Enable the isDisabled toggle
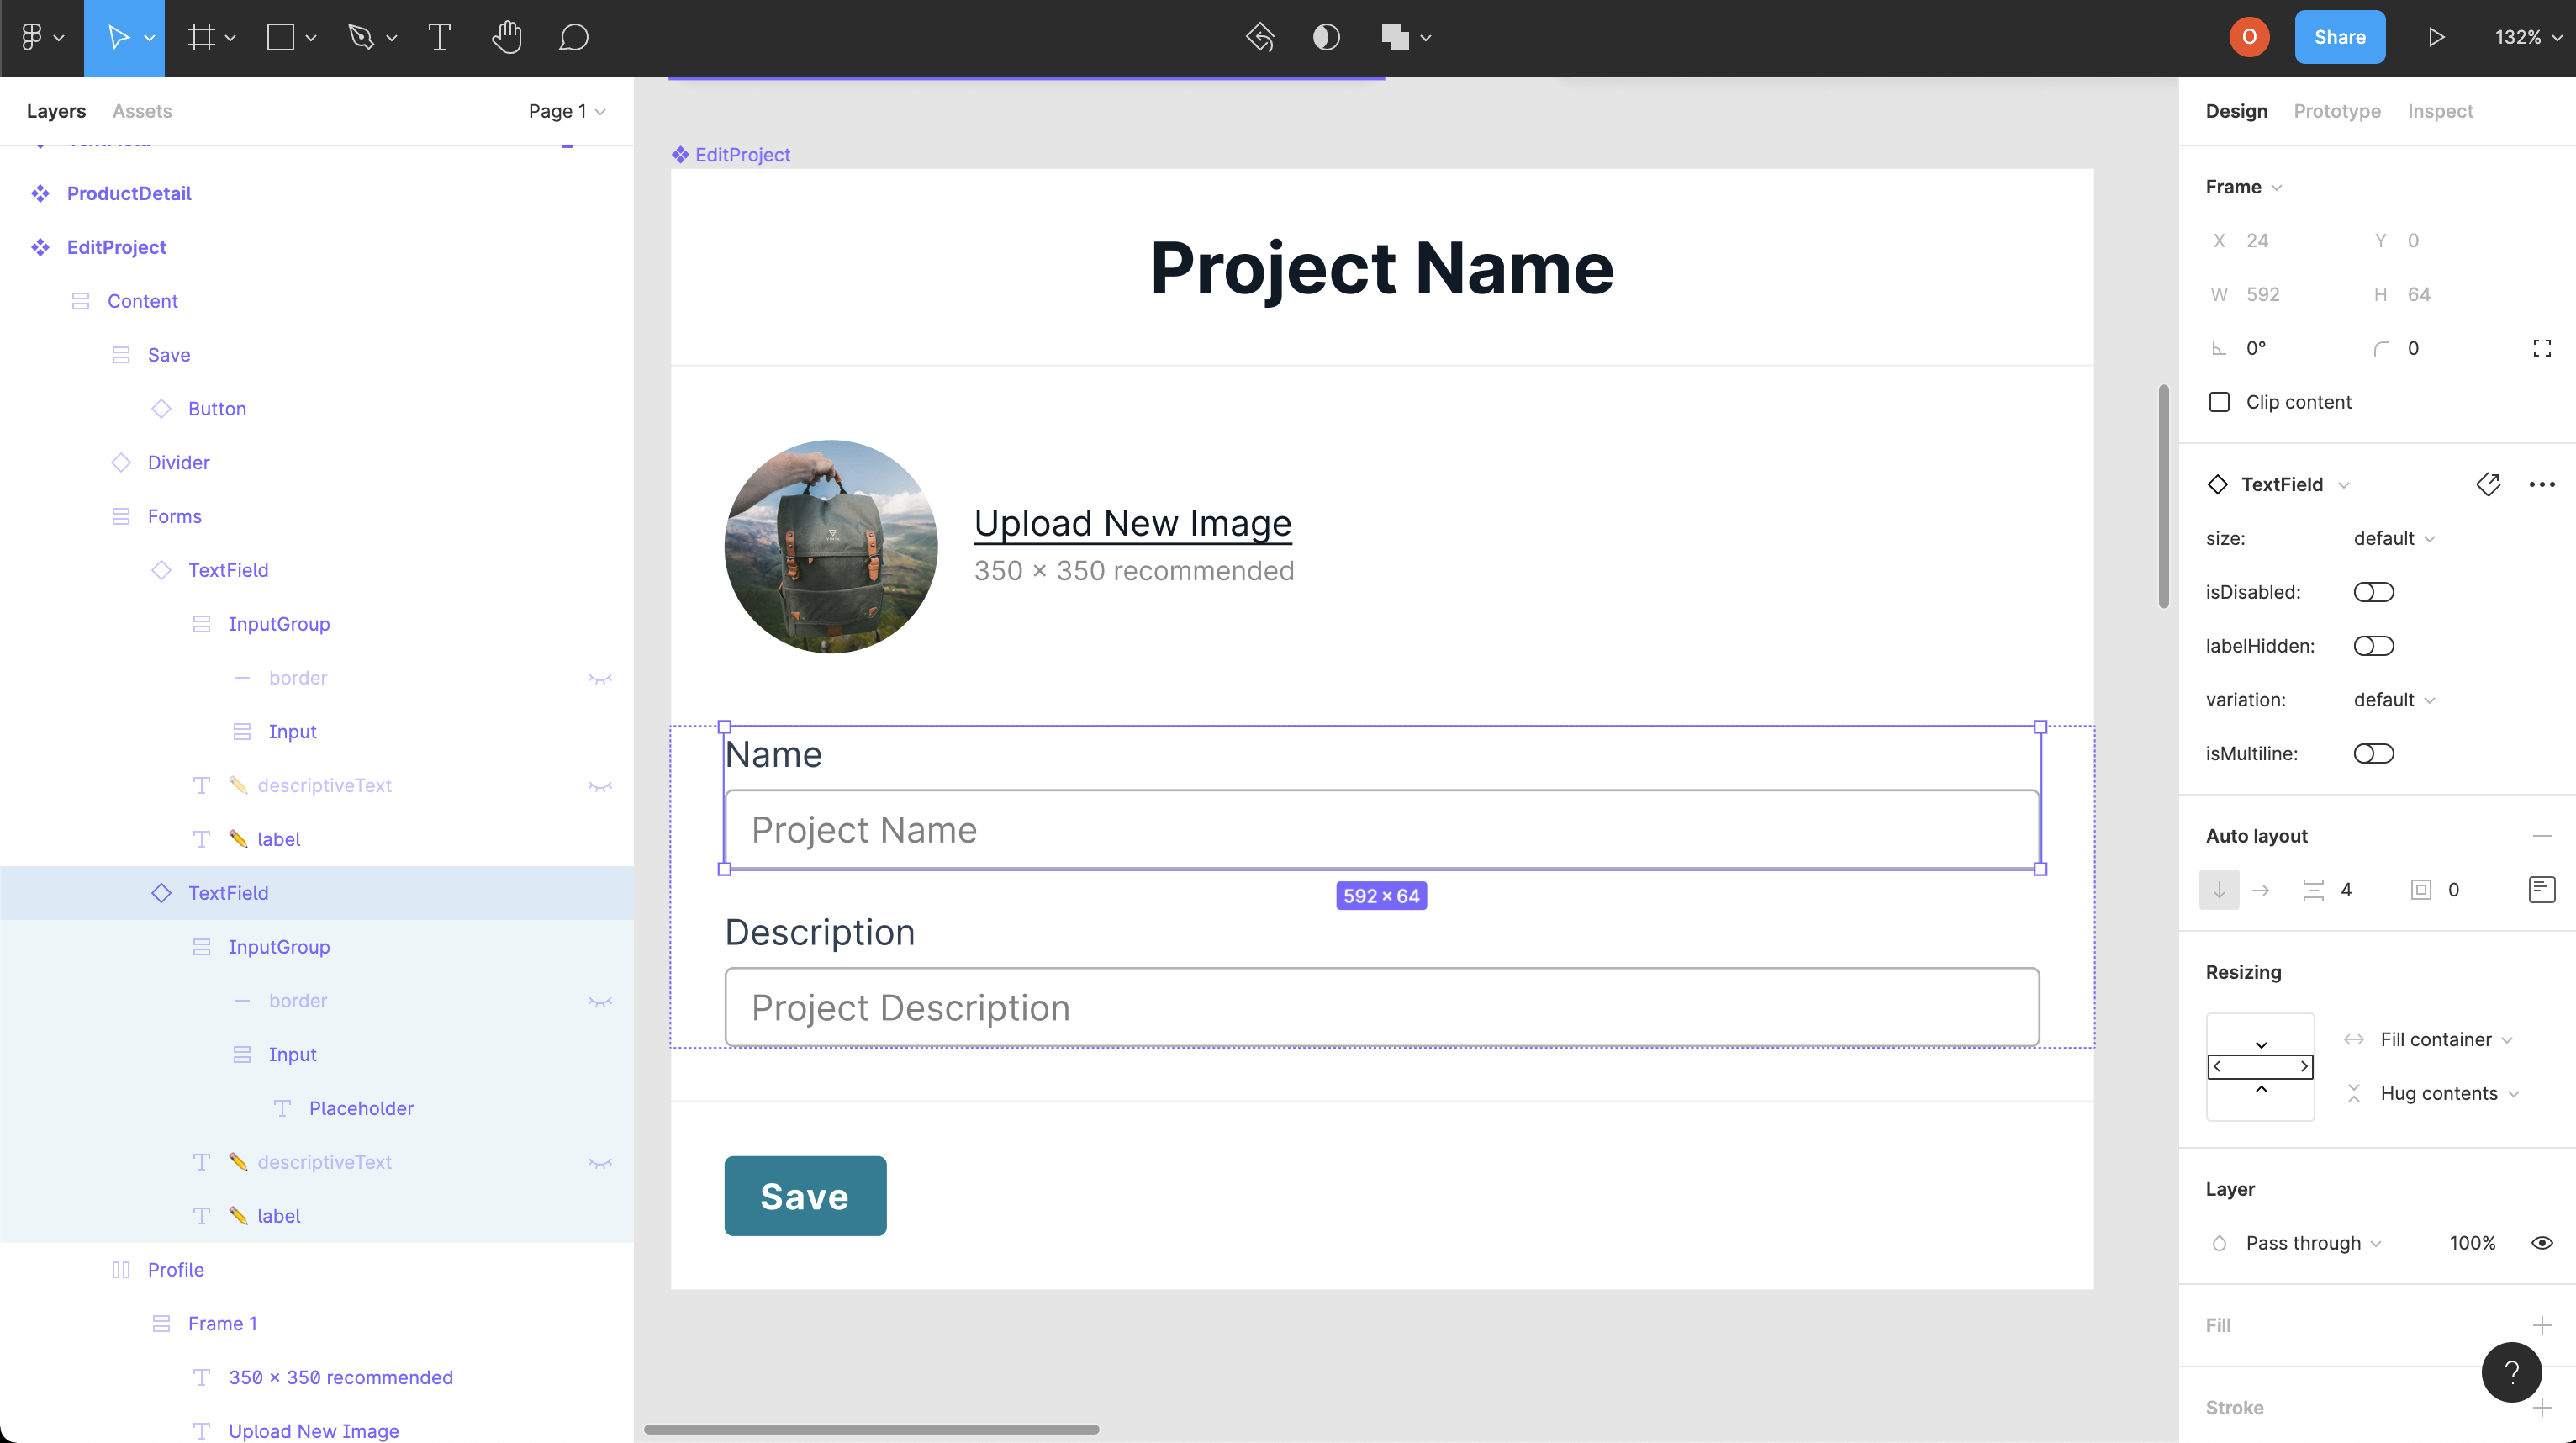This screenshot has width=2576, height=1443. 2374,591
